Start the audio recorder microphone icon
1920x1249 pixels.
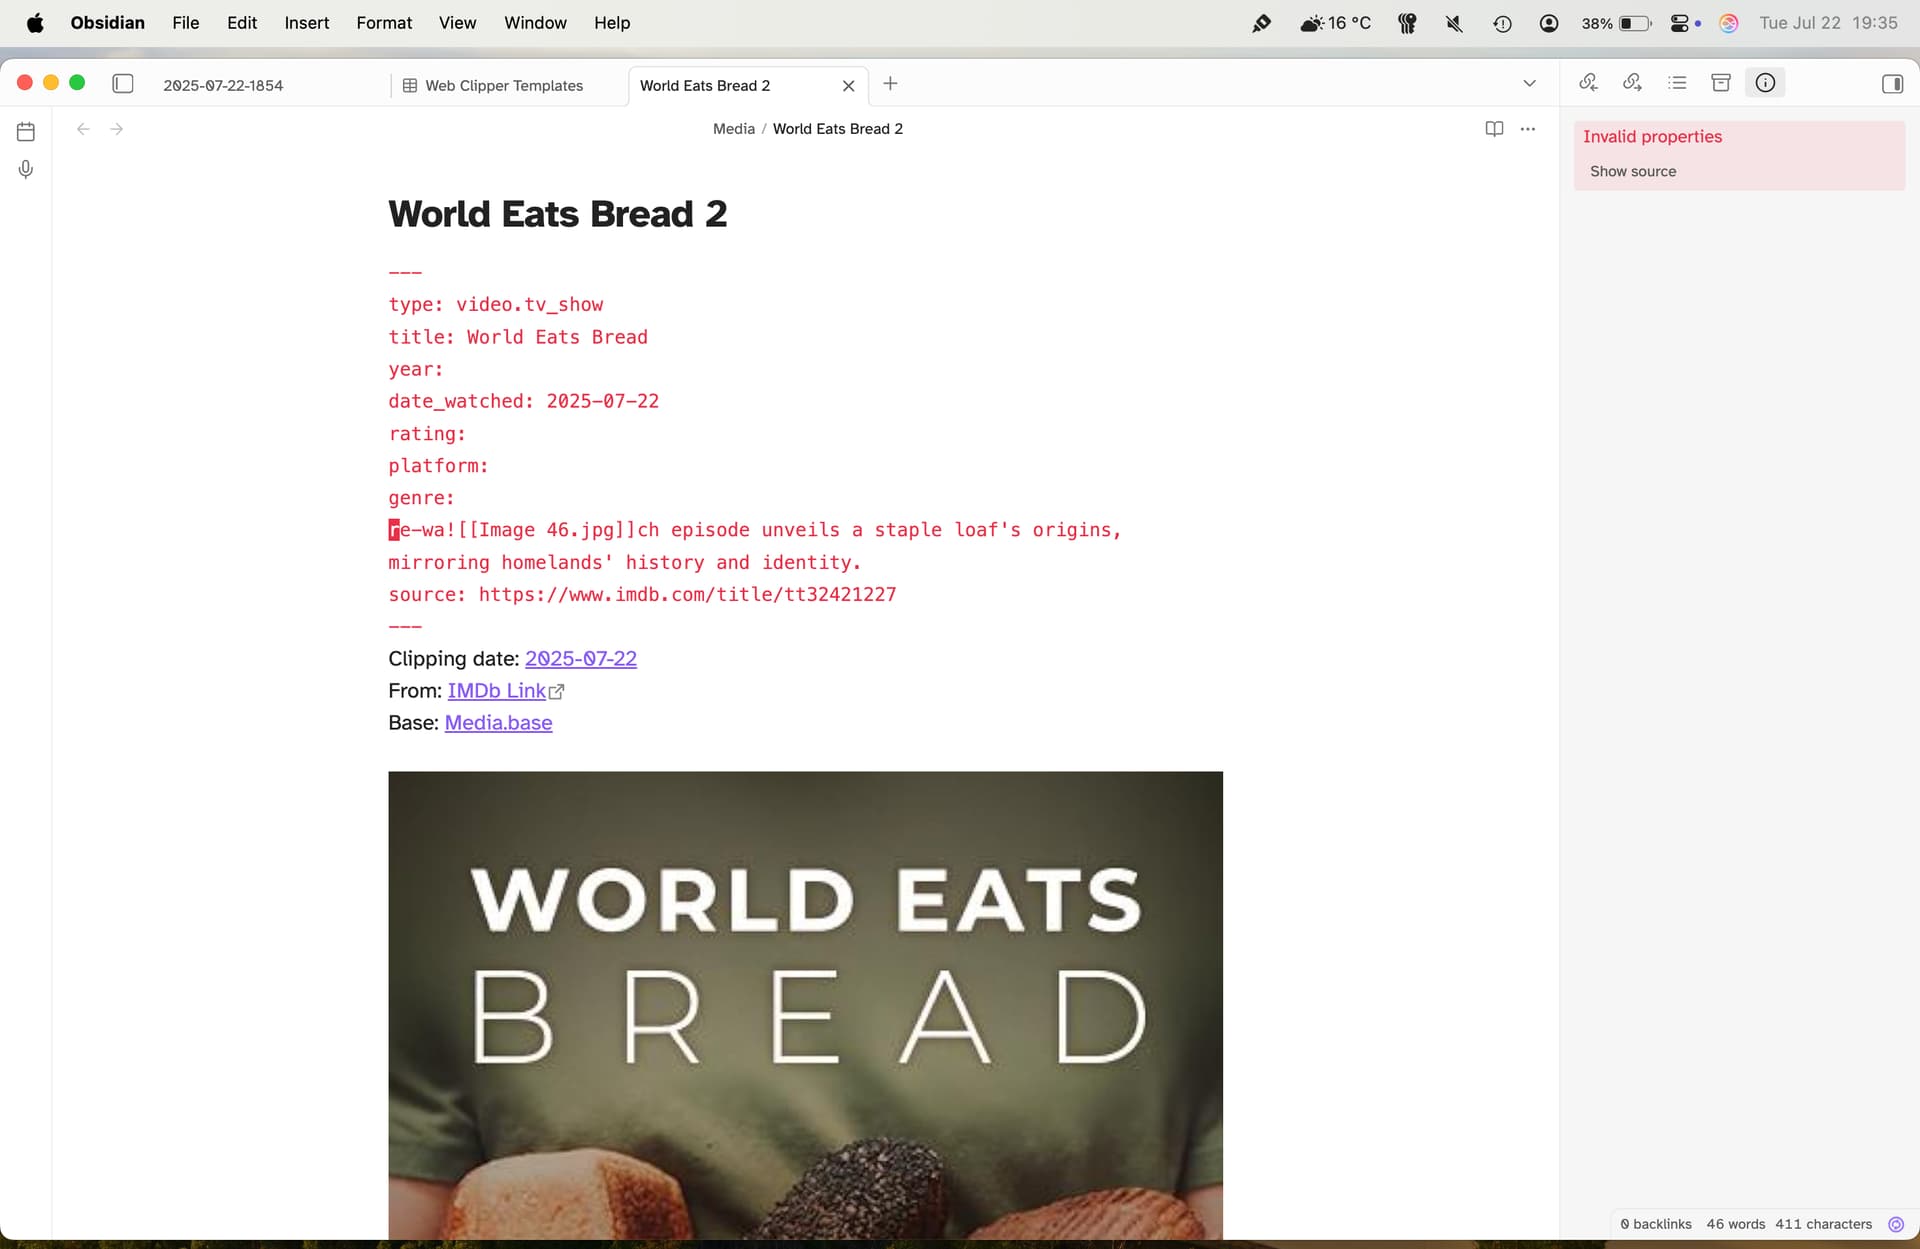(26, 169)
